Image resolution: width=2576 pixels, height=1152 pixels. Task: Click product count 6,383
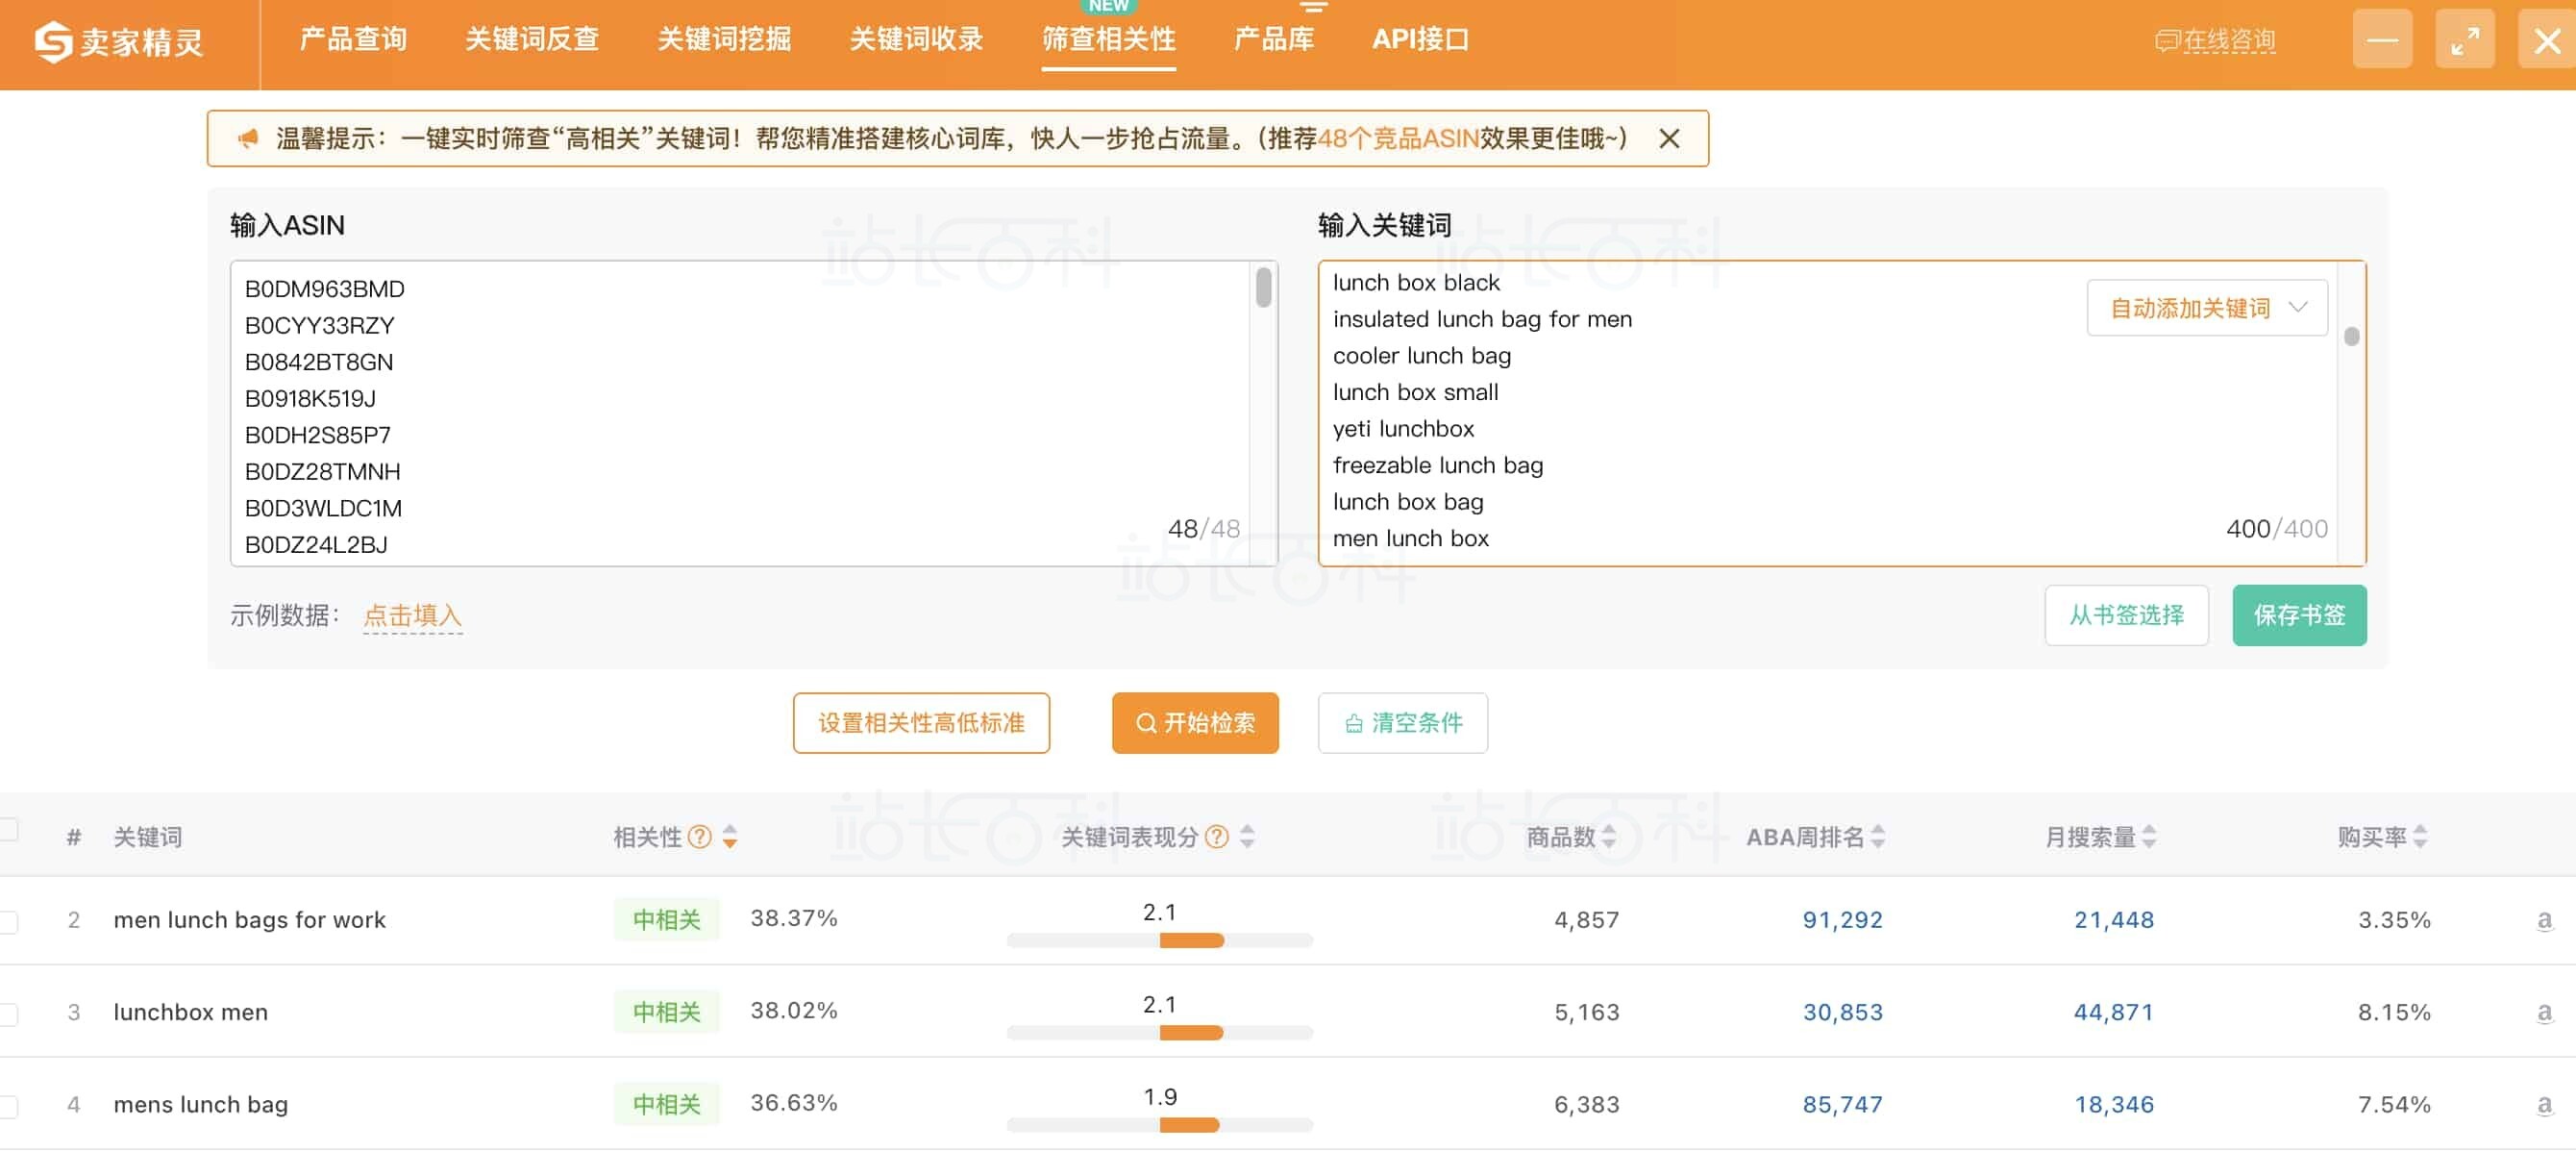pos(1586,1105)
